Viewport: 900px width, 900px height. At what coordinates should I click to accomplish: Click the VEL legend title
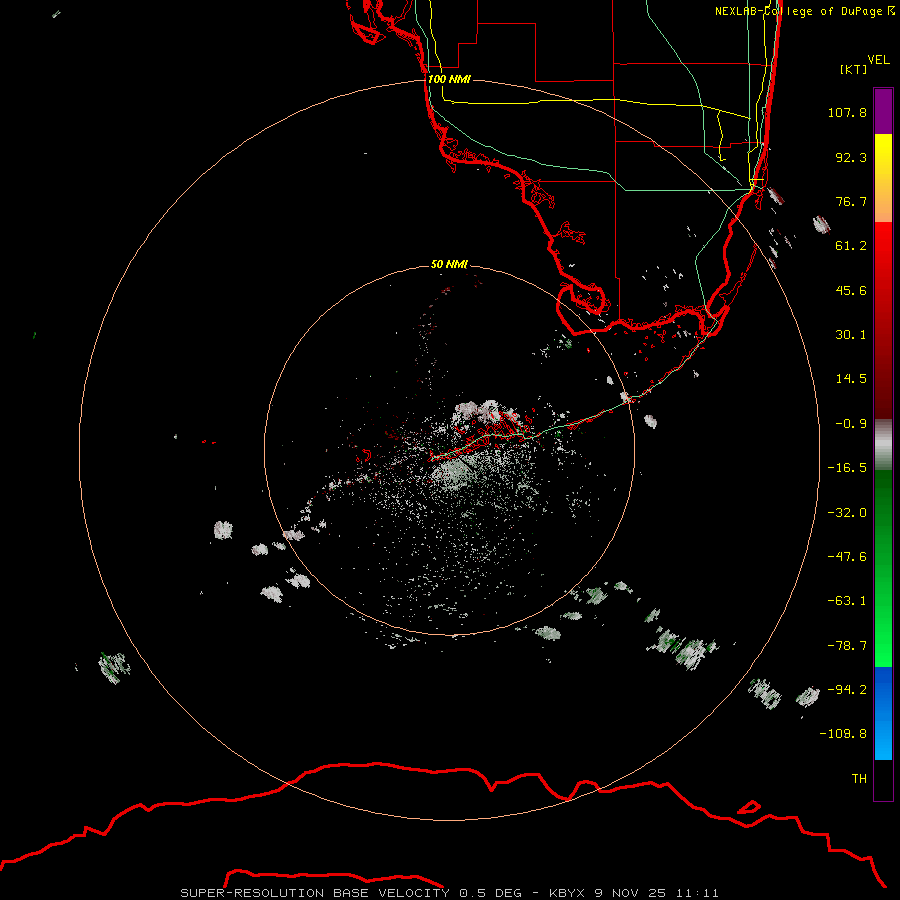[x=878, y=60]
